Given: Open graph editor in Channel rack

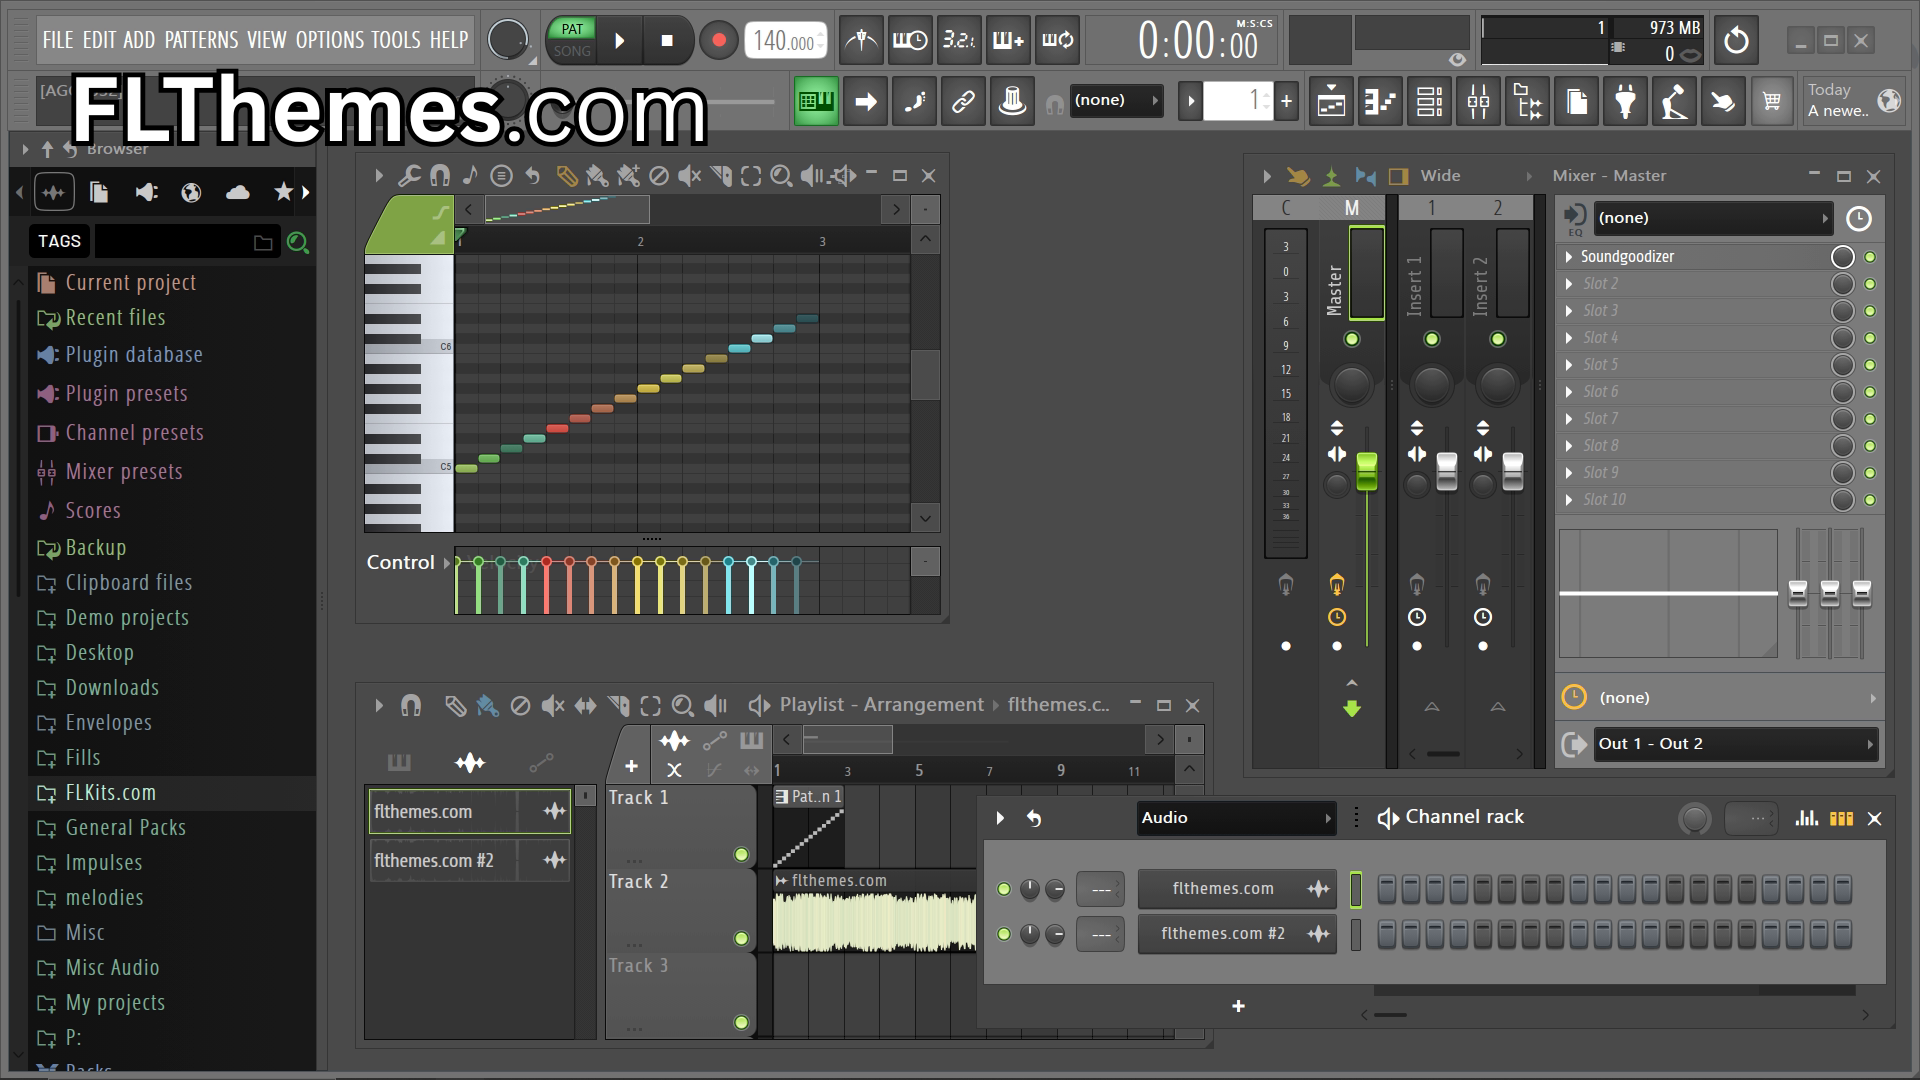Looking at the screenshot, I should pyautogui.click(x=1806, y=818).
